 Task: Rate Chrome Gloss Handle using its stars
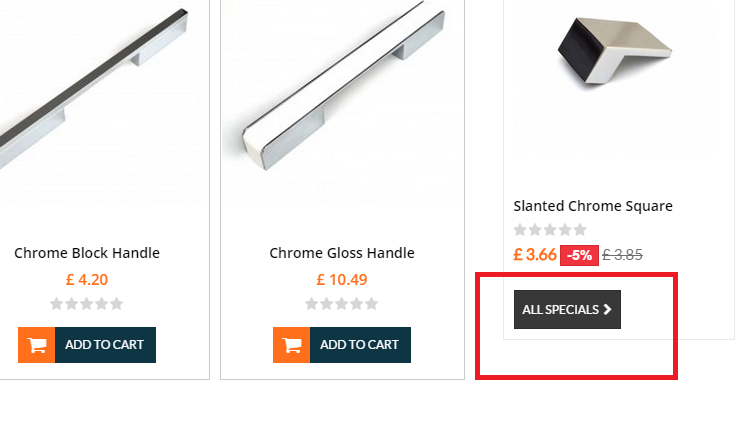(x=342, y=304)
